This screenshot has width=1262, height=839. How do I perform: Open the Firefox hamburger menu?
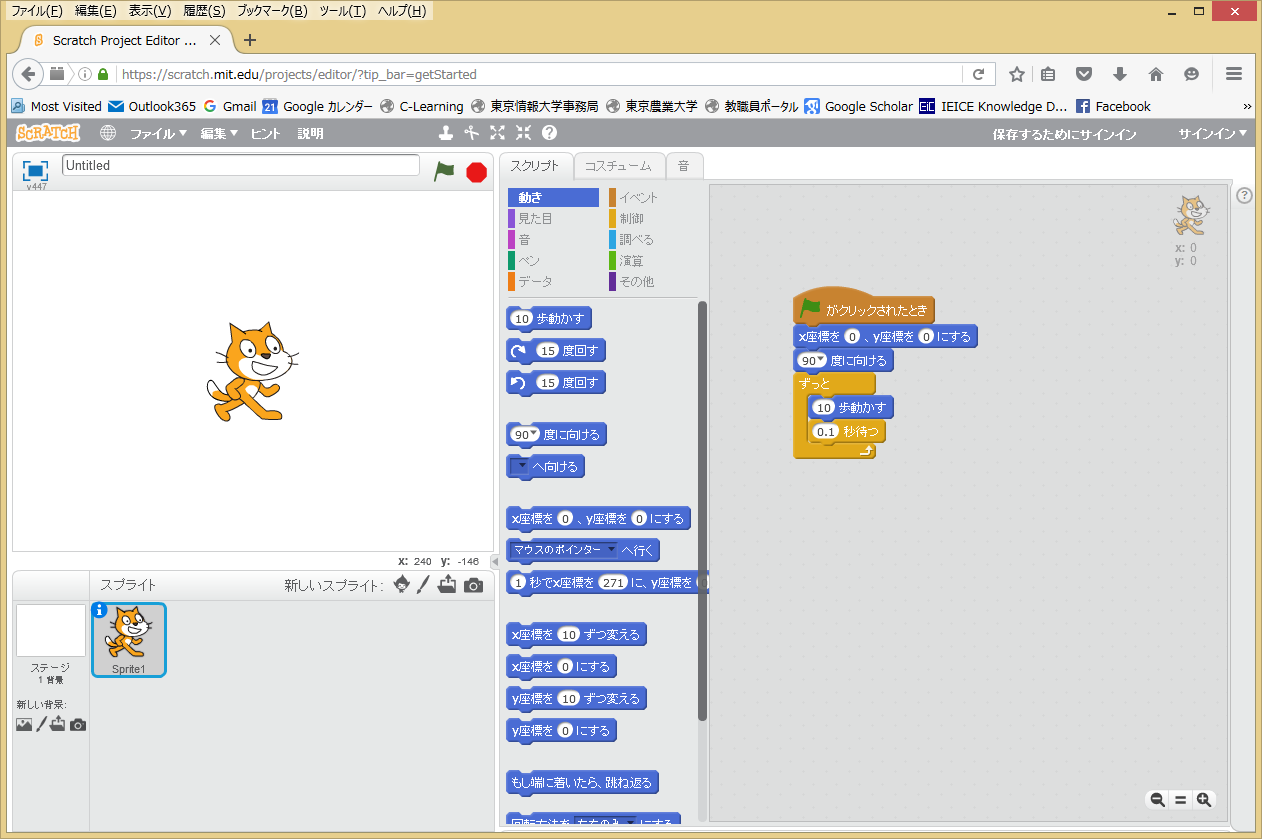tap(1233, 74)
